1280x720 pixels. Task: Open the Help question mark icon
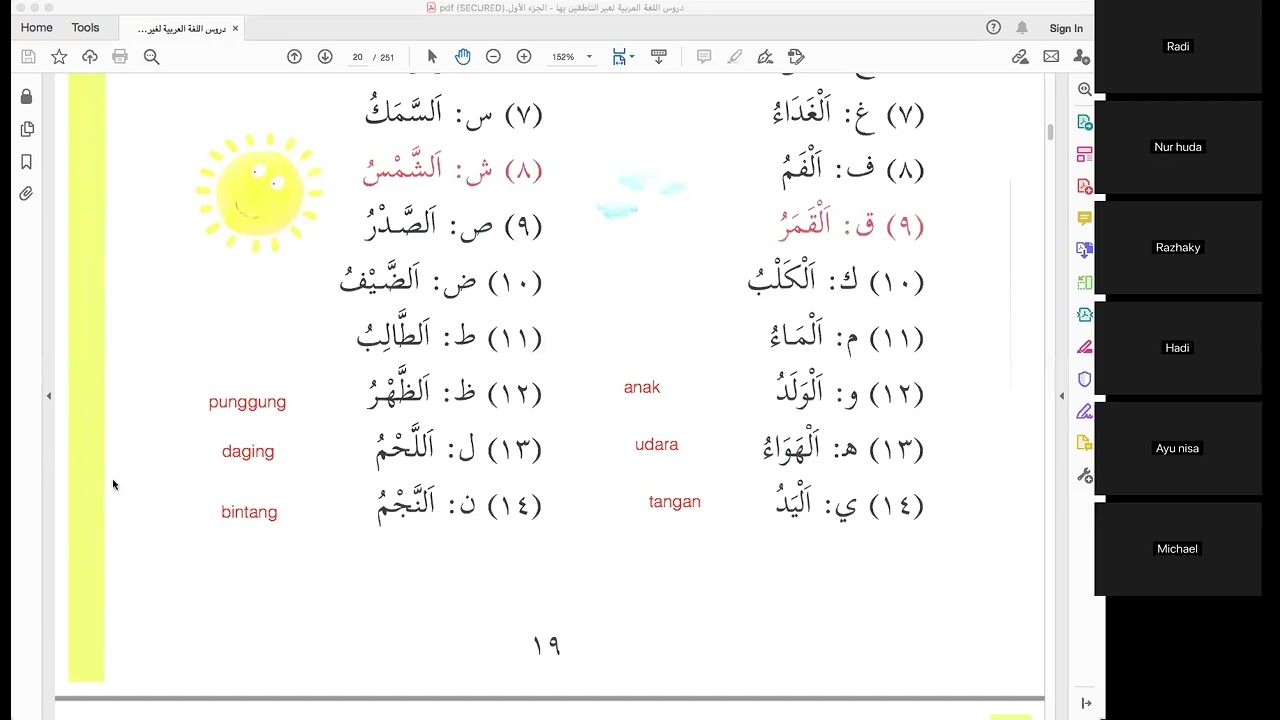click(x=993, y=28)
